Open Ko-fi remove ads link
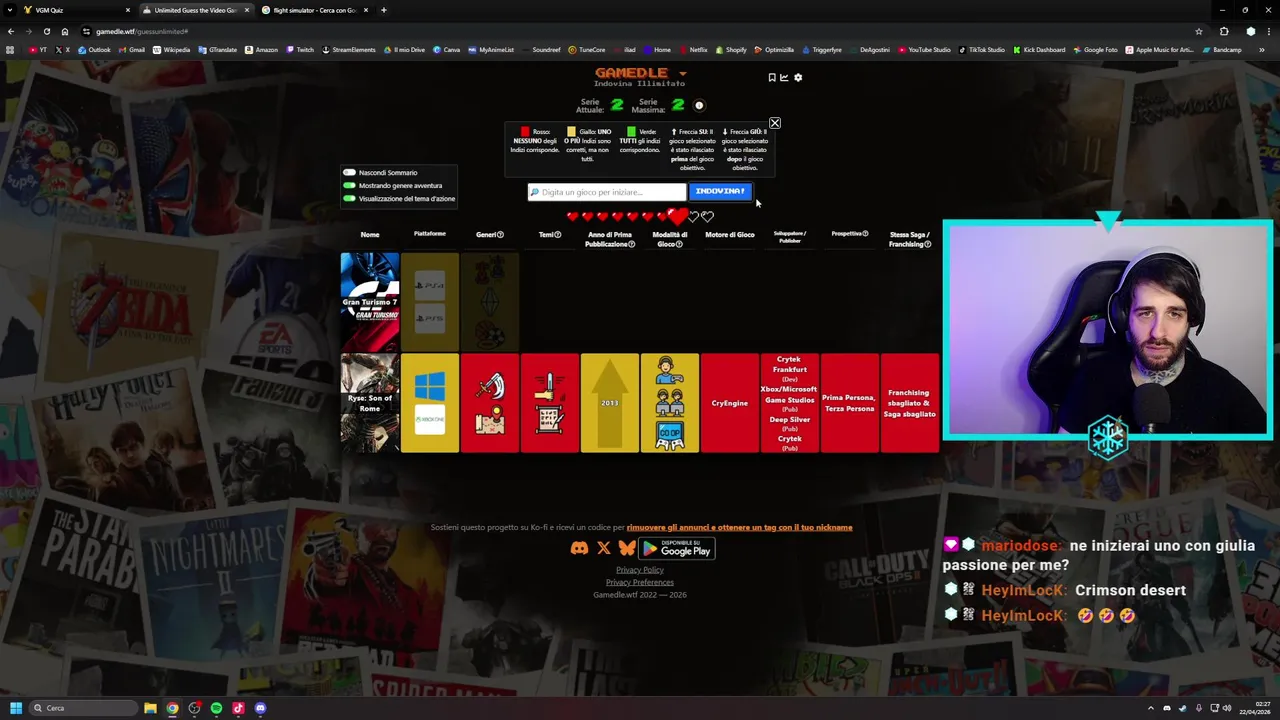Viewport: 1280px width, 720px height. [x=739, y=527]
